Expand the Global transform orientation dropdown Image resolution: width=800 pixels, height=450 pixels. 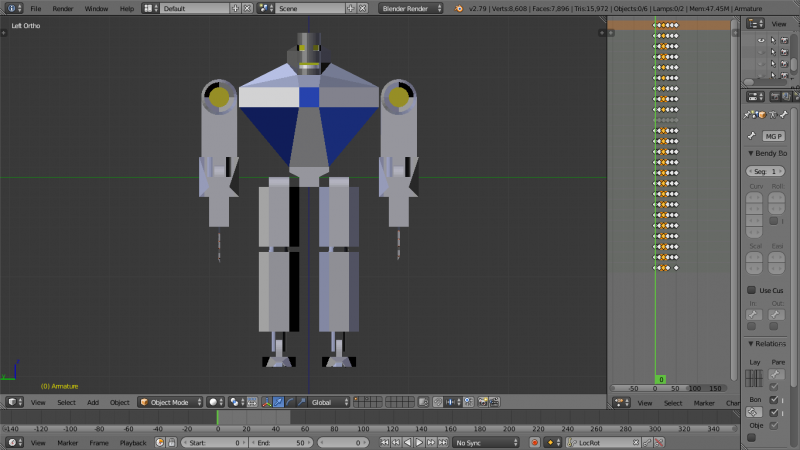coord(330,402)
